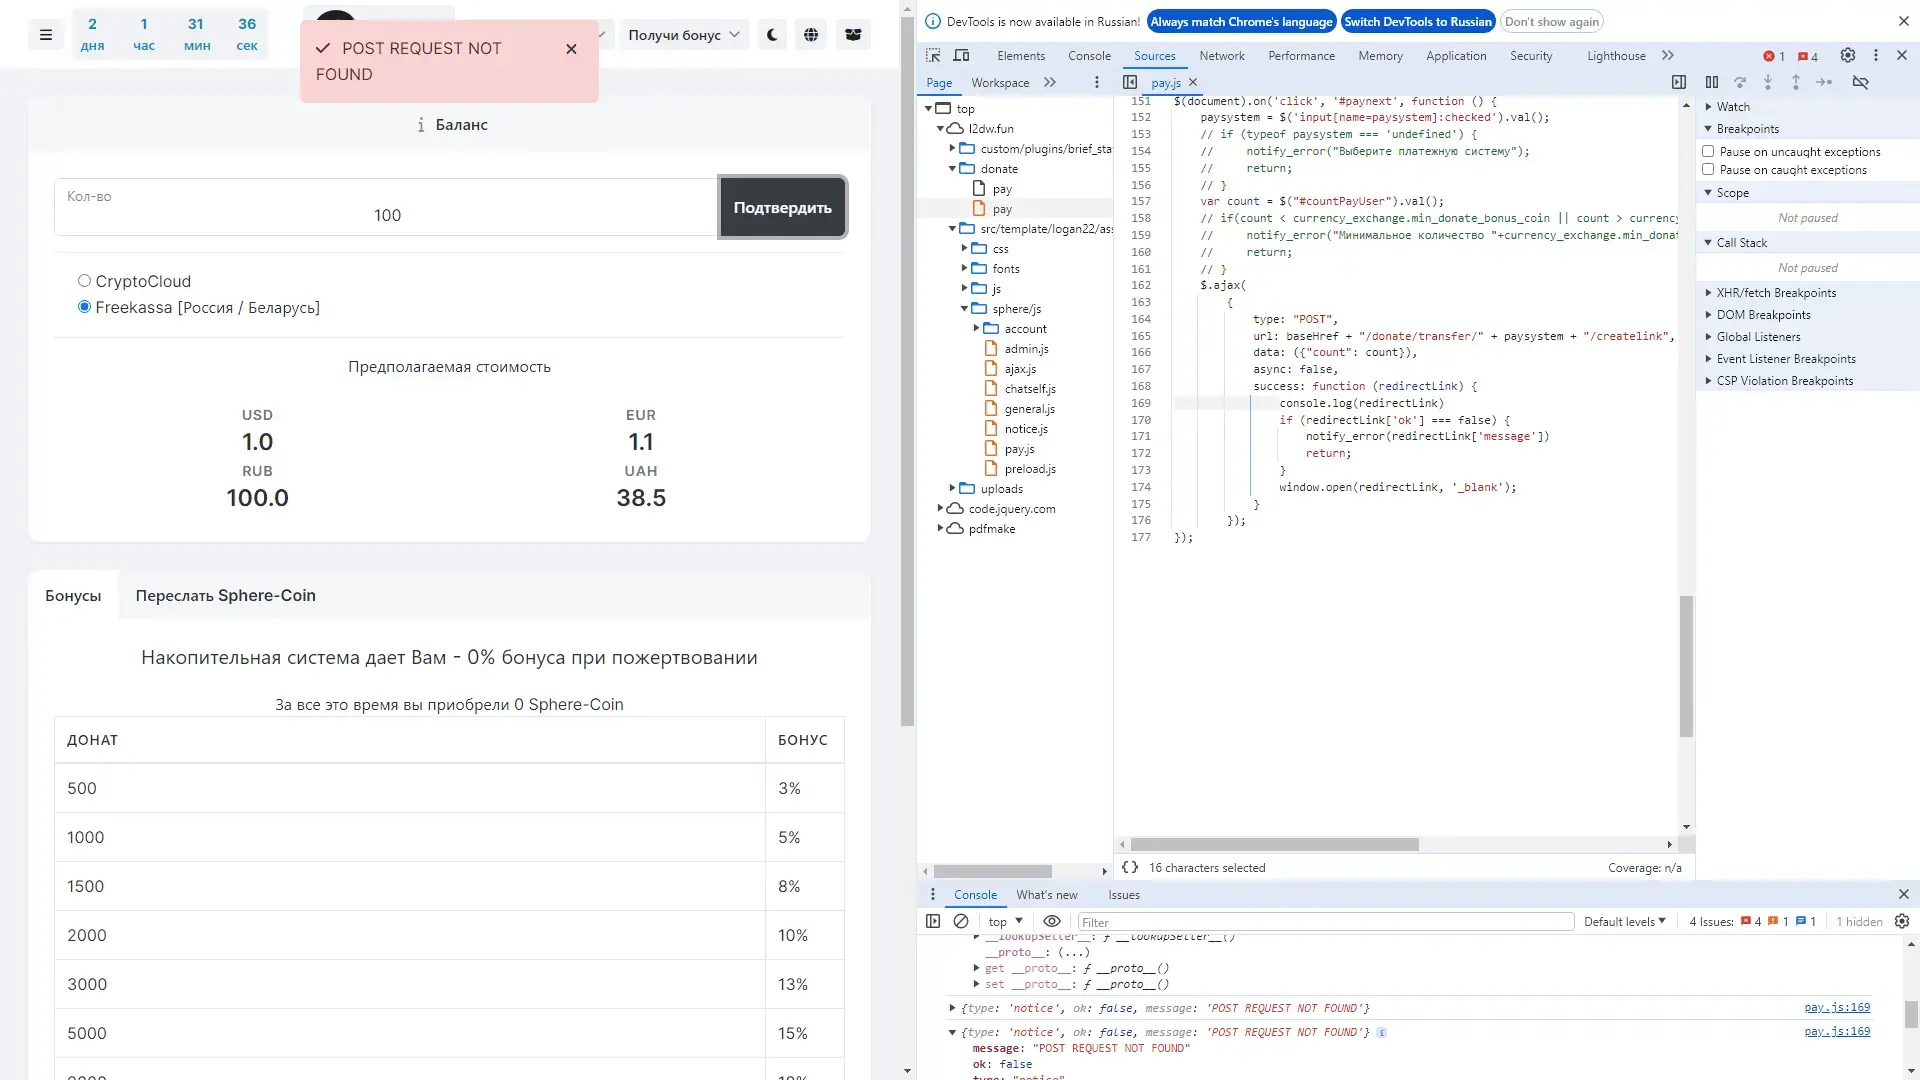
Task: Click the red error count indicator
Action: (x=1774, y=56)
